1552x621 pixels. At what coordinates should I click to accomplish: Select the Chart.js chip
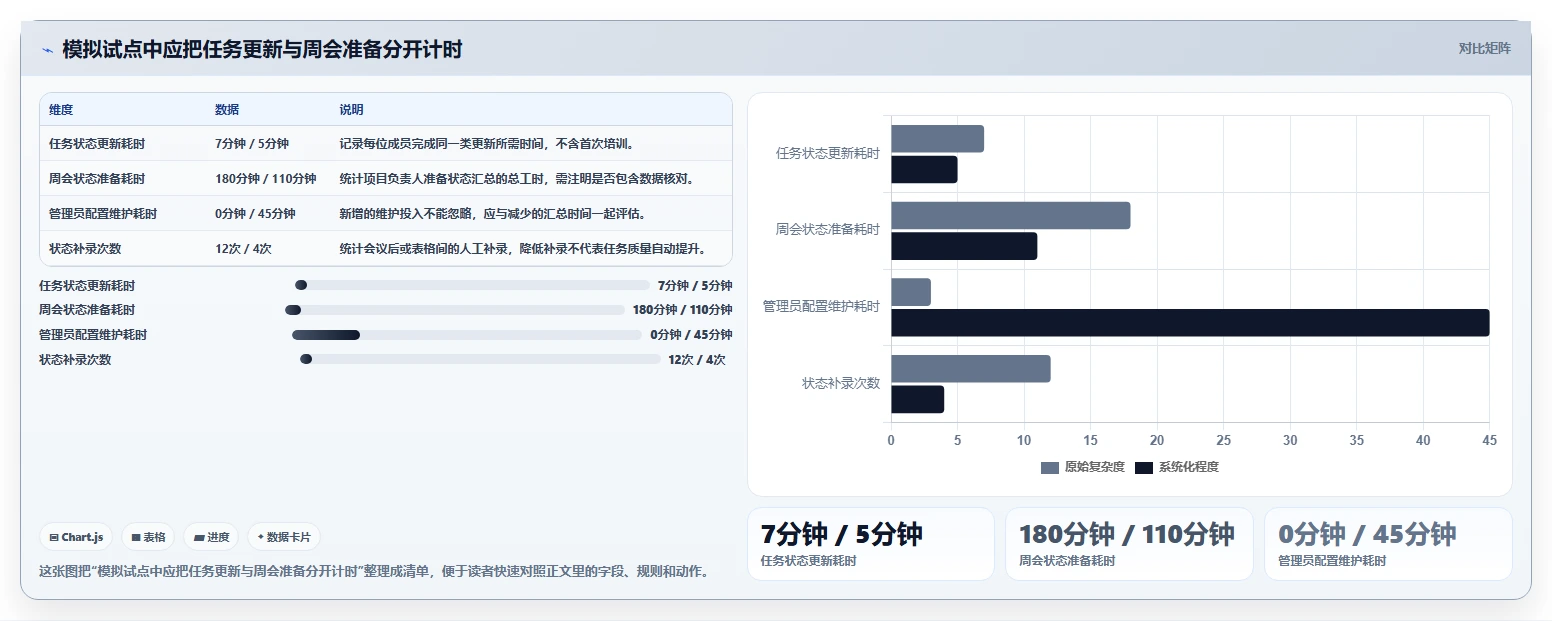point(77,537)
